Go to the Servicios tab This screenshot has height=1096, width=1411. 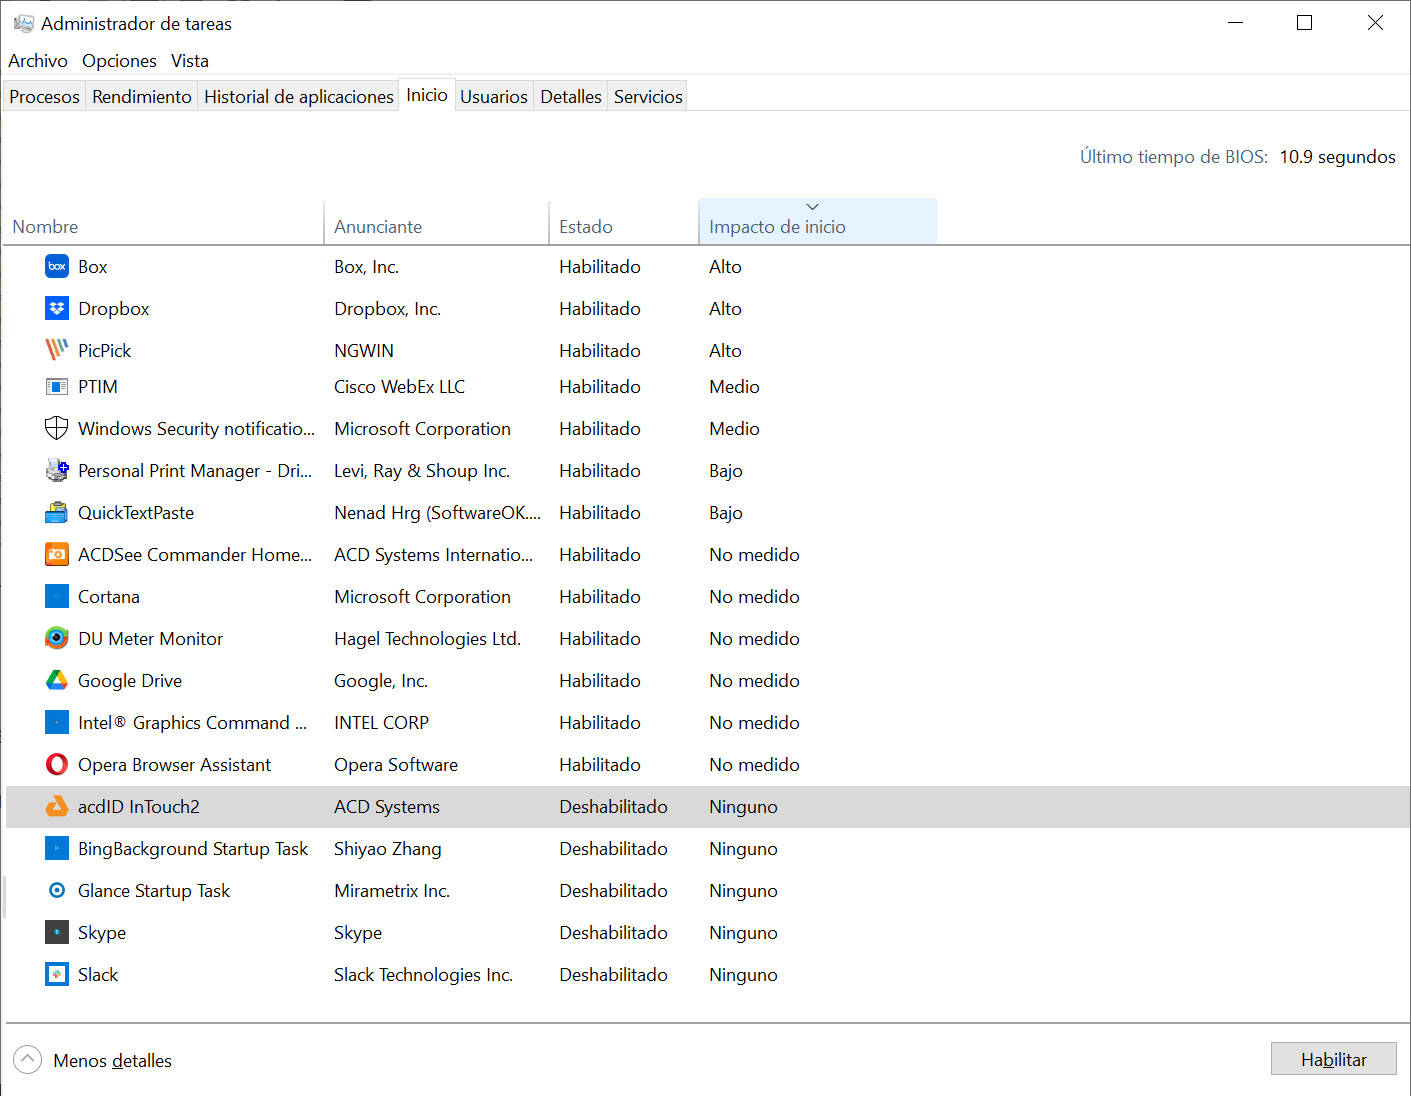[648, 96]
